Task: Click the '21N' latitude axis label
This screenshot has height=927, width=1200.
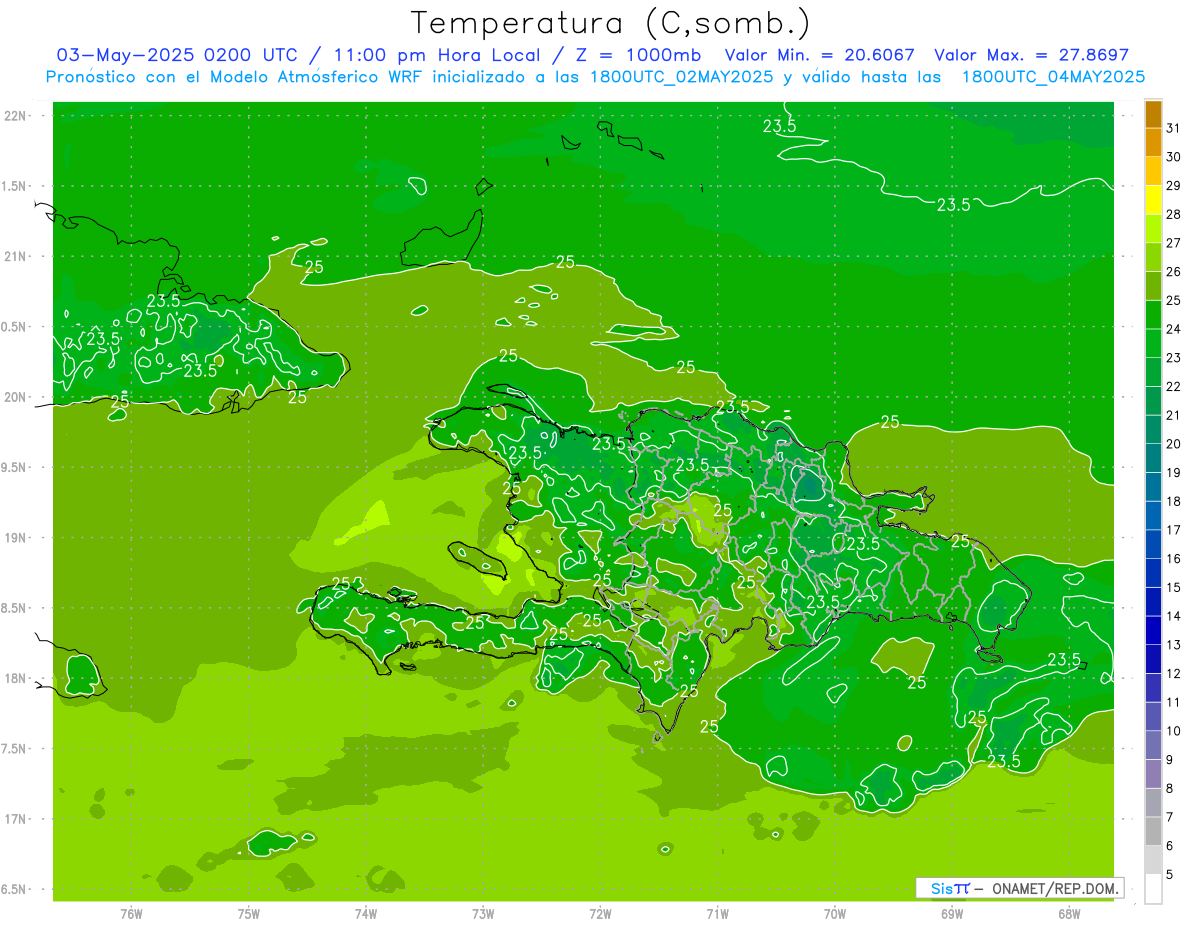Action: coord(15,256)
